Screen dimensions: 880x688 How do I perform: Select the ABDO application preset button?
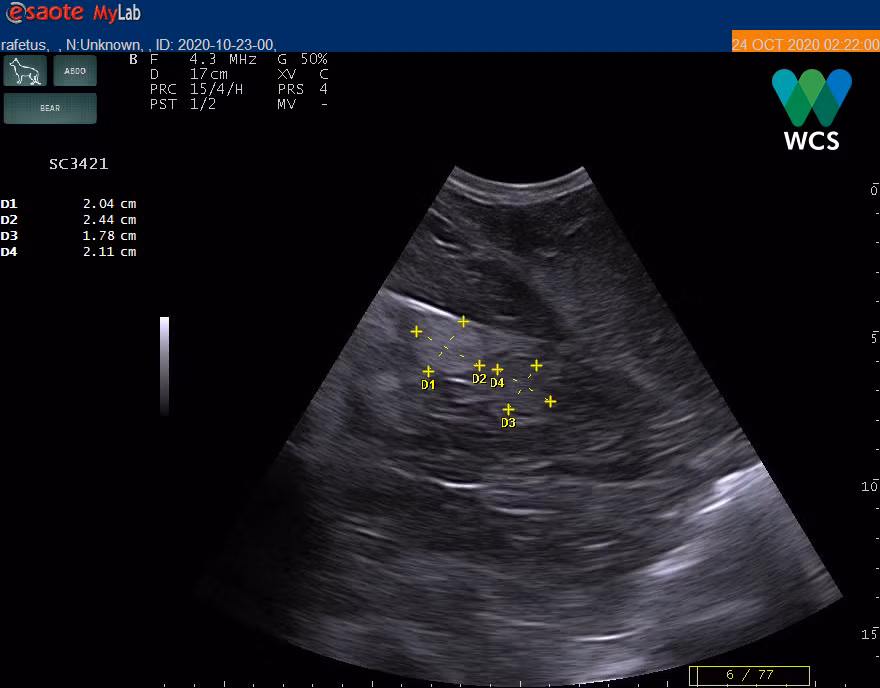coord(75,71)
